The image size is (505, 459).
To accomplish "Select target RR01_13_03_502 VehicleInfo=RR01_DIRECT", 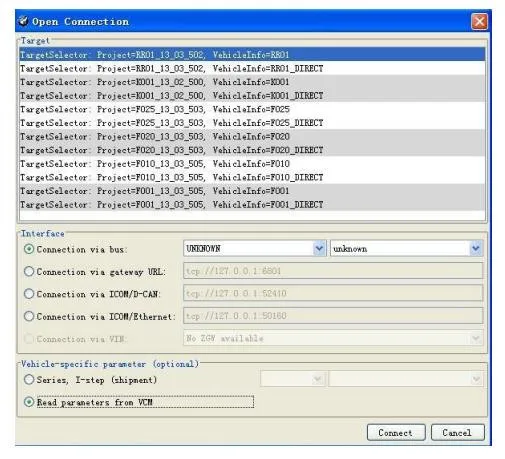I will click(x=252, y=68).
